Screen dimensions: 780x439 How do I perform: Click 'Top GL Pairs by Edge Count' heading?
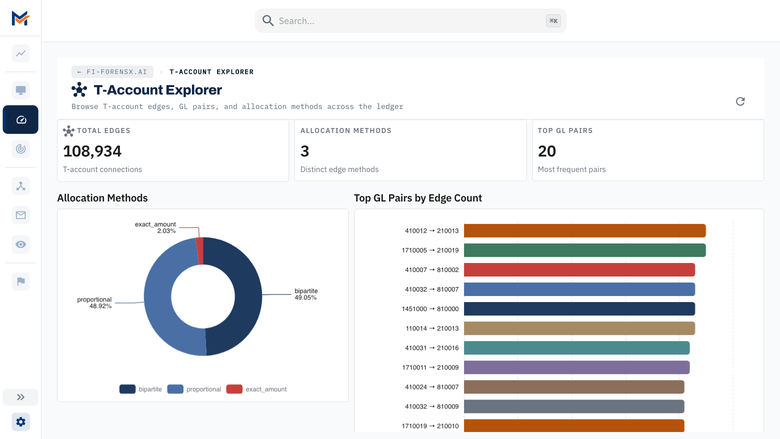tap(418, 198)
